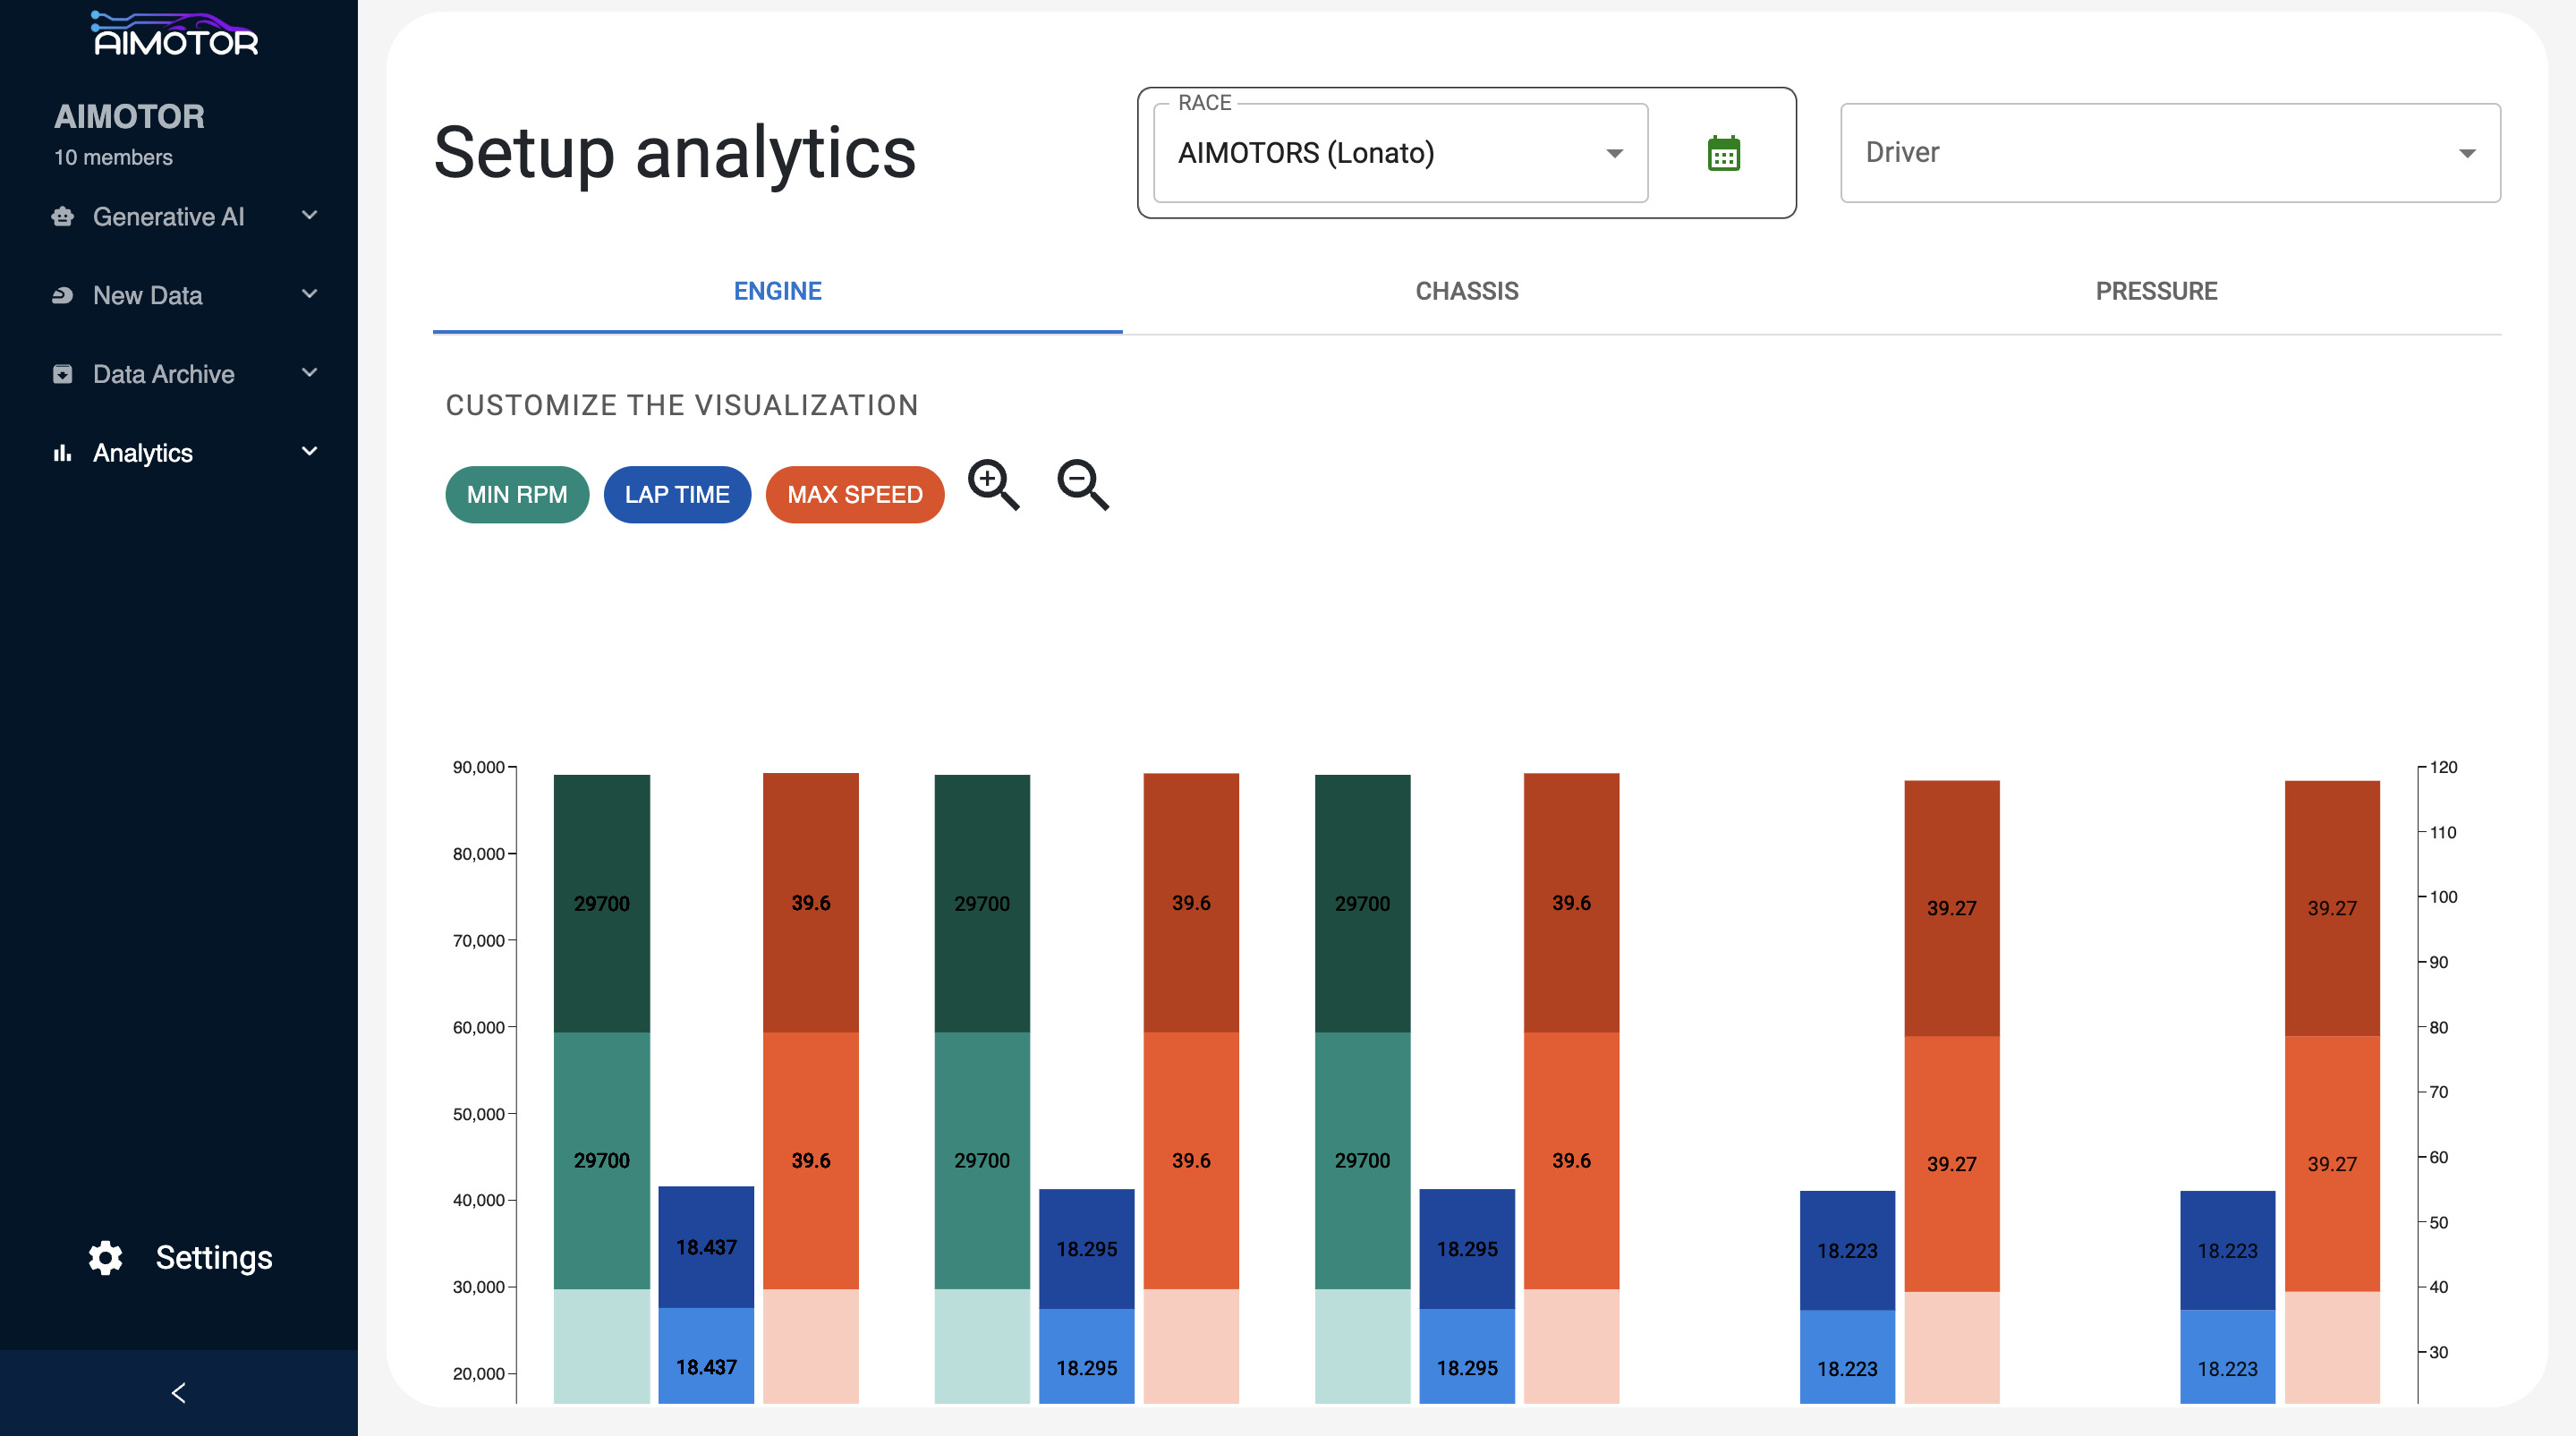Select the ENGINE tab

pyautogui.click(x=777, y=291)
